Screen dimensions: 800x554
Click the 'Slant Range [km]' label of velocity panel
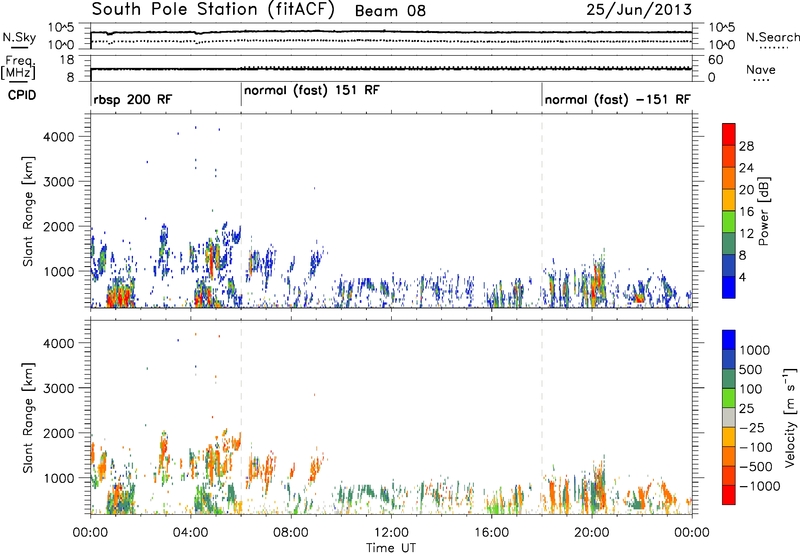tap(28, 417)
